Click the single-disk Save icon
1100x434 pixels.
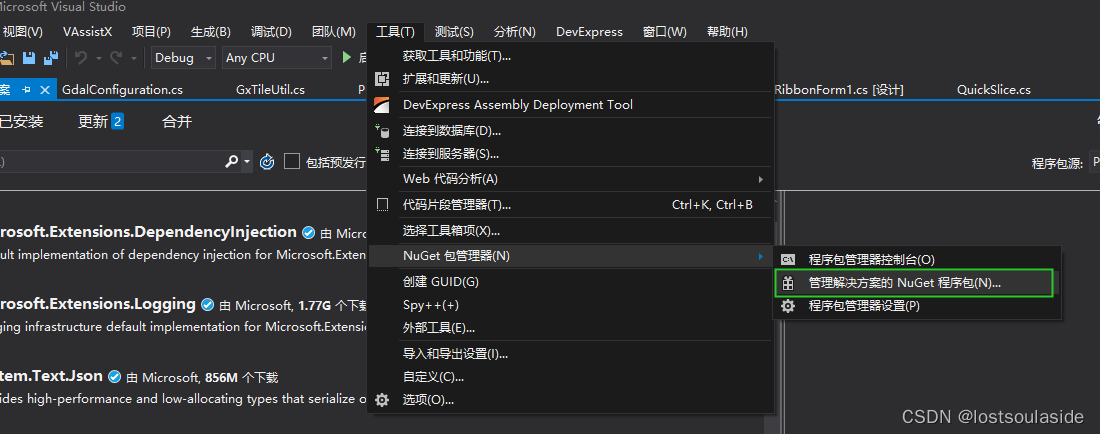[x=29, y=57]
